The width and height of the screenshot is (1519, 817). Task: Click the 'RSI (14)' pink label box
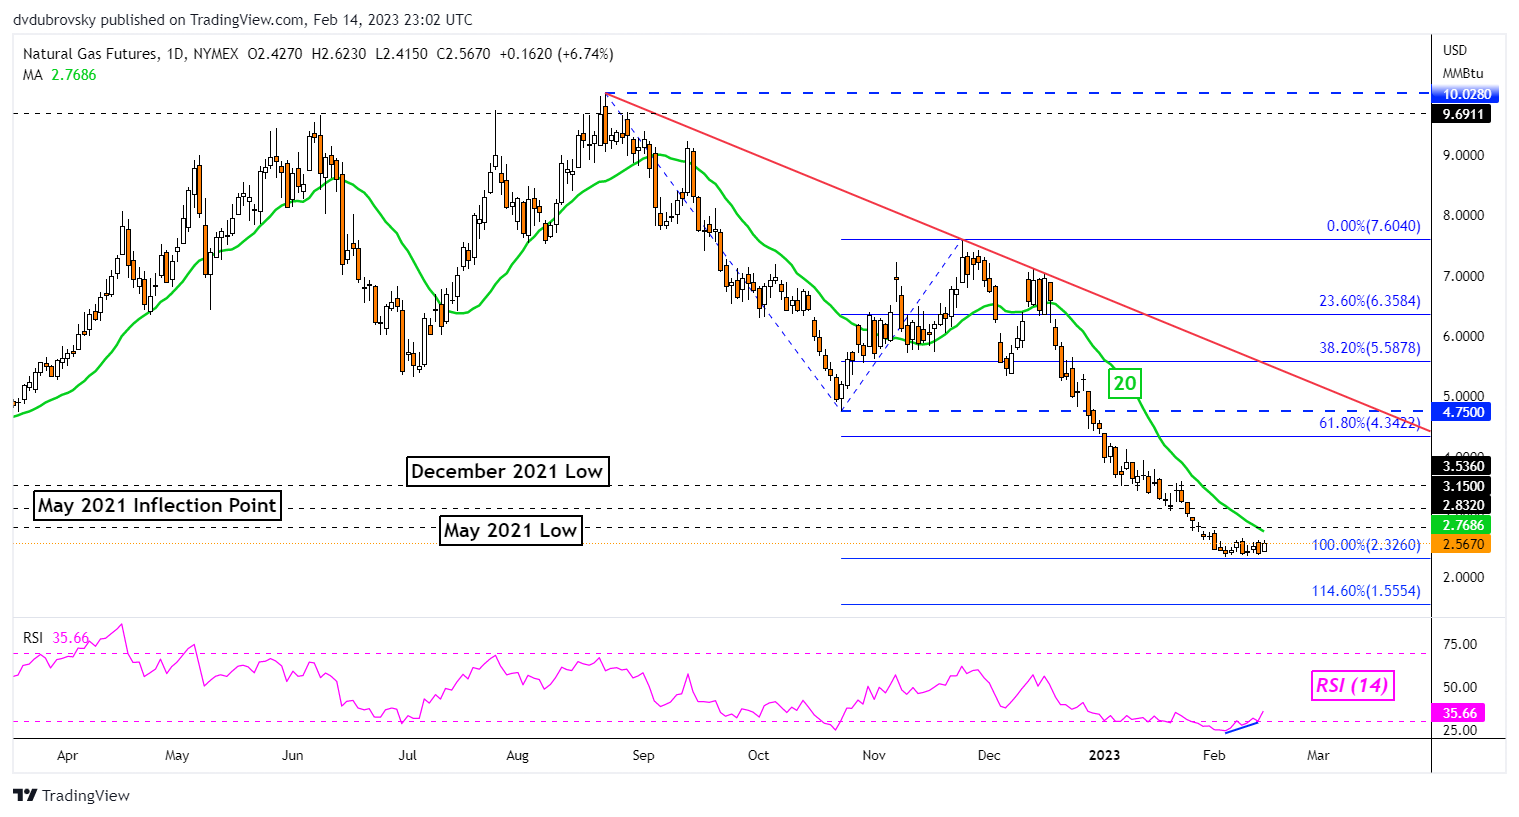(1352, 685)
